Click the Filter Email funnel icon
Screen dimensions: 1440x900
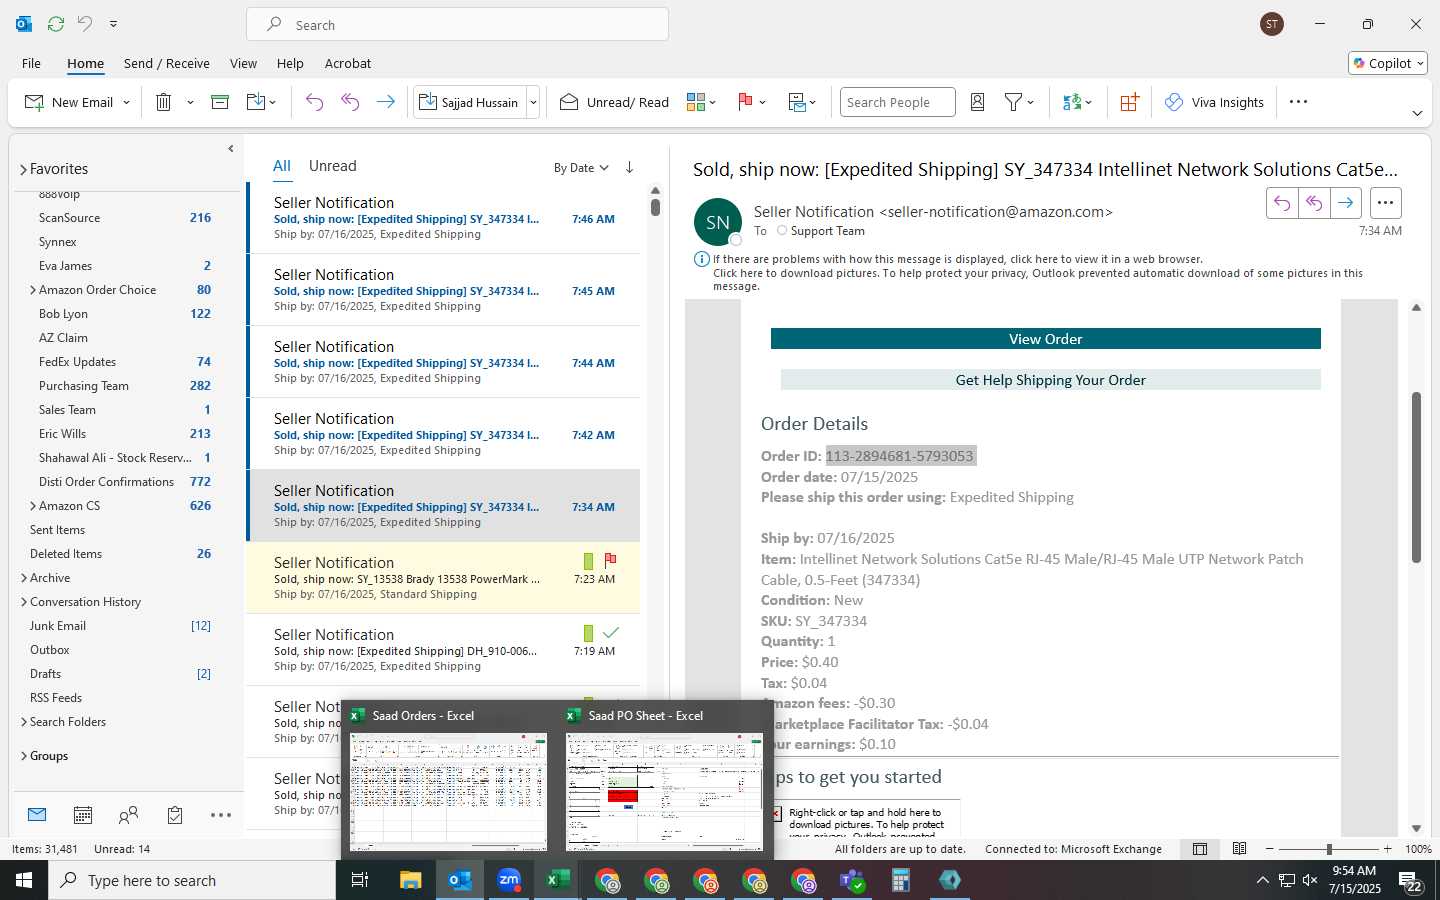tap(1014, 102)
